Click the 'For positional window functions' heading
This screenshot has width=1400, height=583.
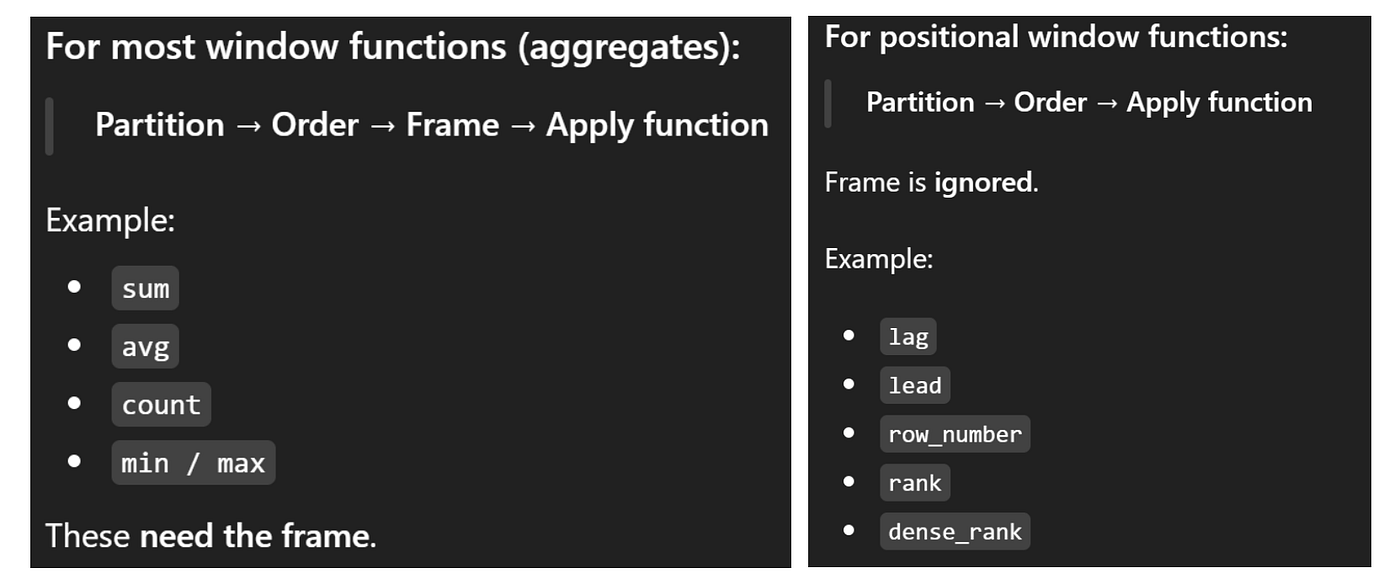(1056, 37)
